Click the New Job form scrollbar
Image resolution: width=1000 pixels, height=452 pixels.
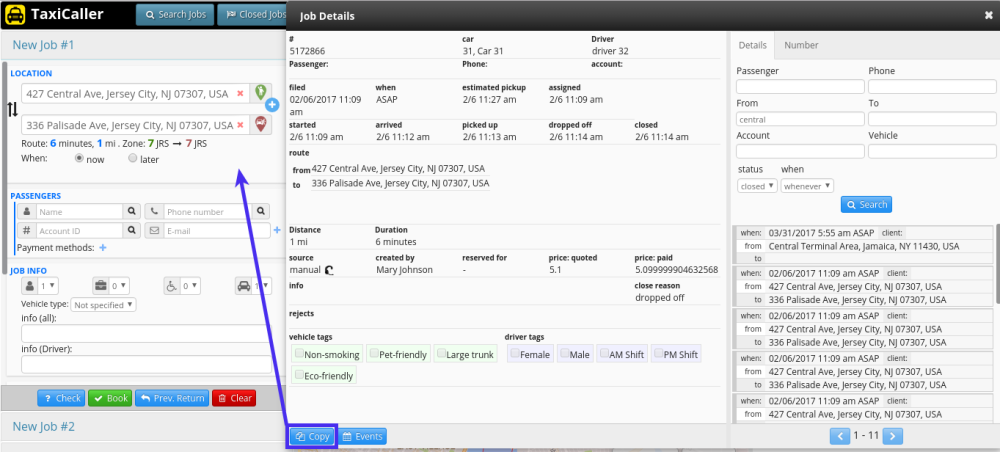[x=4, y=167]
